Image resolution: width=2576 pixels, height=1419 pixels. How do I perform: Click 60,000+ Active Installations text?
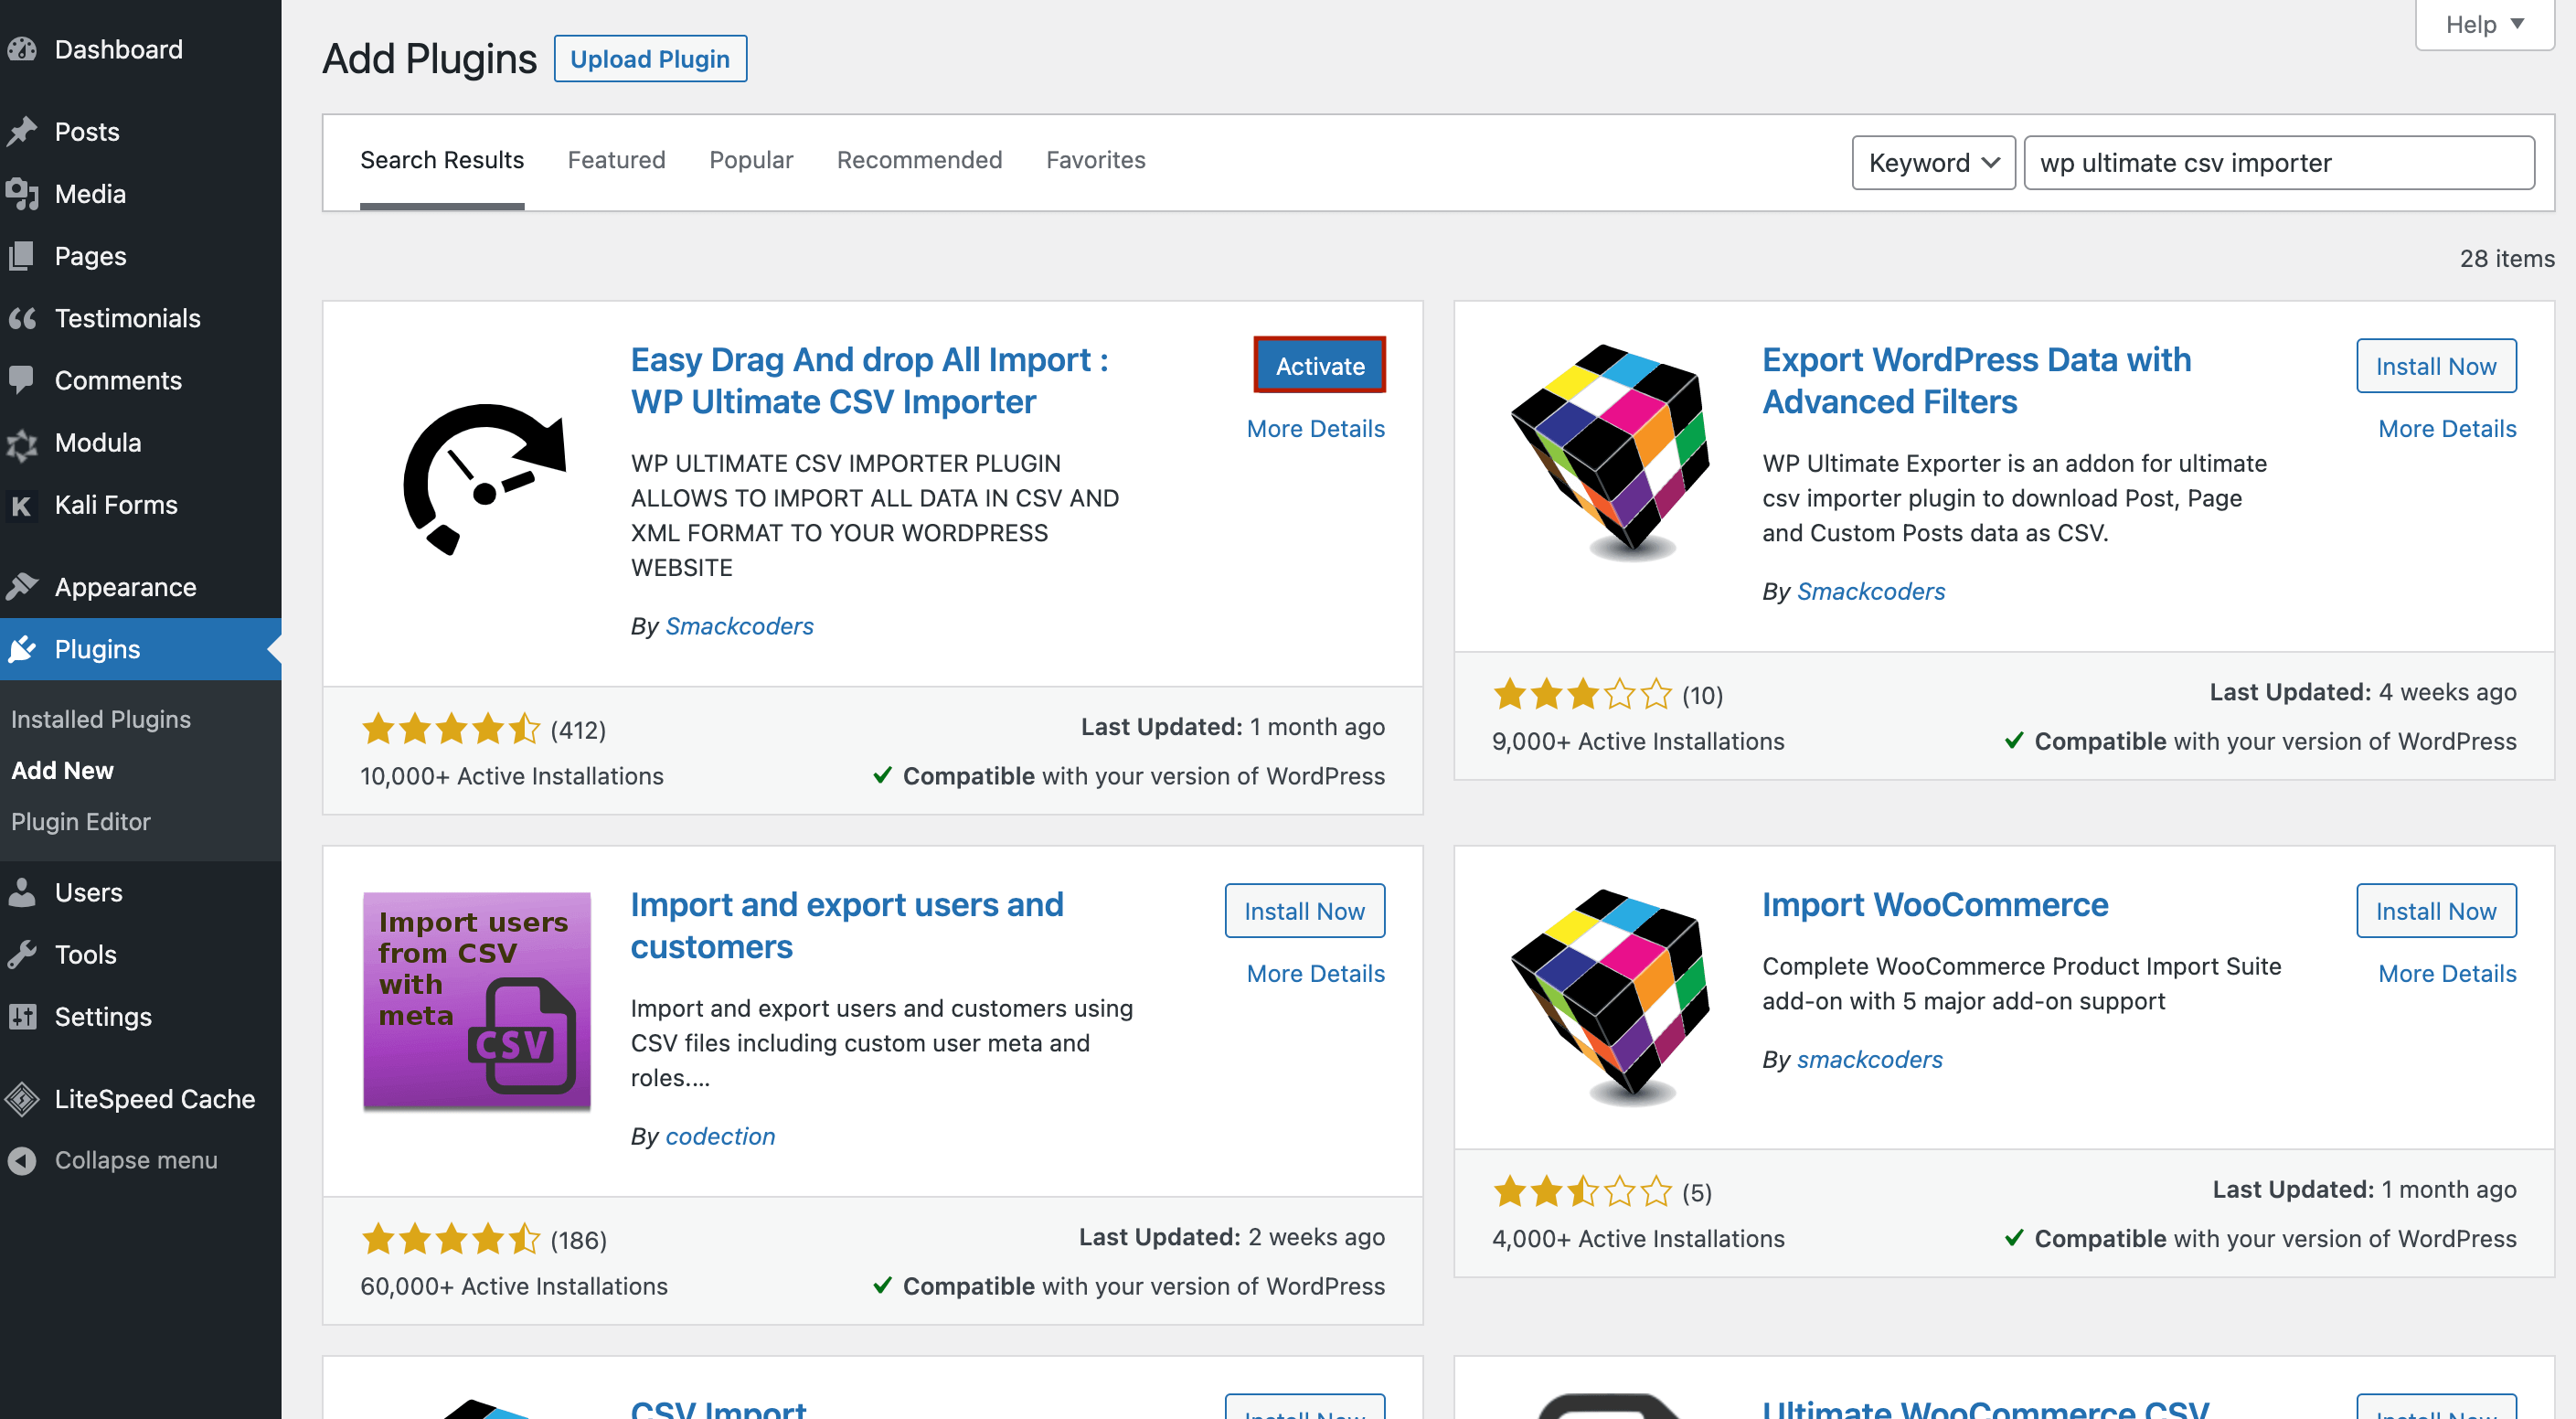(x=514, y=1286)
